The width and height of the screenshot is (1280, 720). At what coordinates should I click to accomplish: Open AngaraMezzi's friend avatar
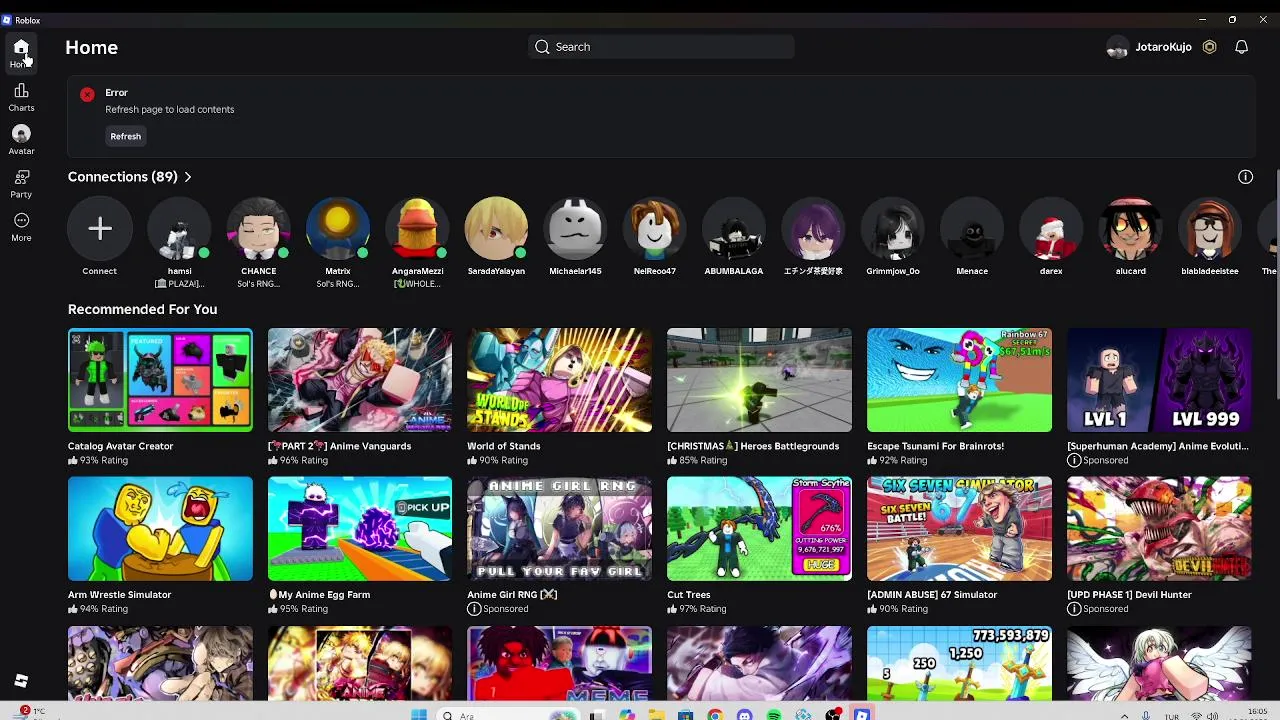(417, 229)
